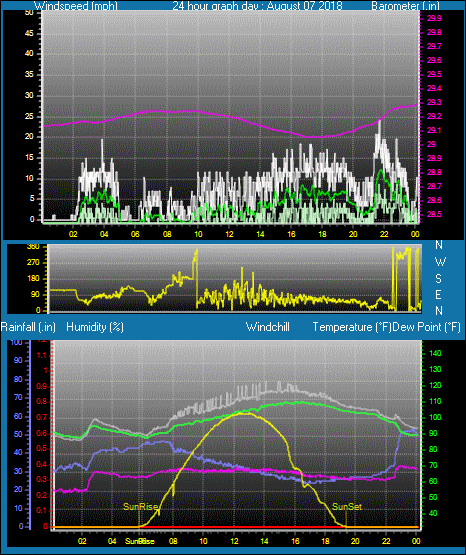Click the SunRise label inside the bottom graph
Viewport: 466px width, 555px height.
pyautogui.click(x=140, y=507)
